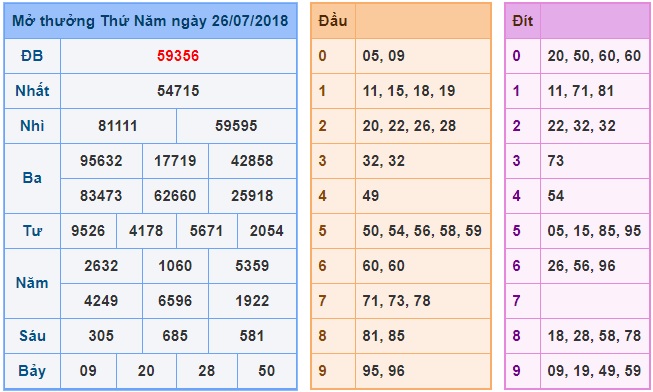Image resolution: width=653 pixels, height=392 pixels.
Task: Select the first prize number 54715
Action: pos(178,91)
